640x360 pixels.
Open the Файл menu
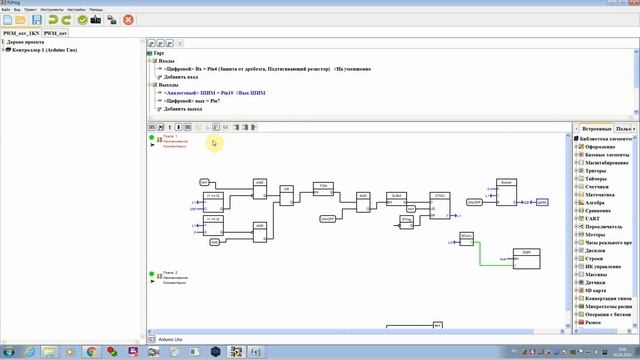pos(6,9)
